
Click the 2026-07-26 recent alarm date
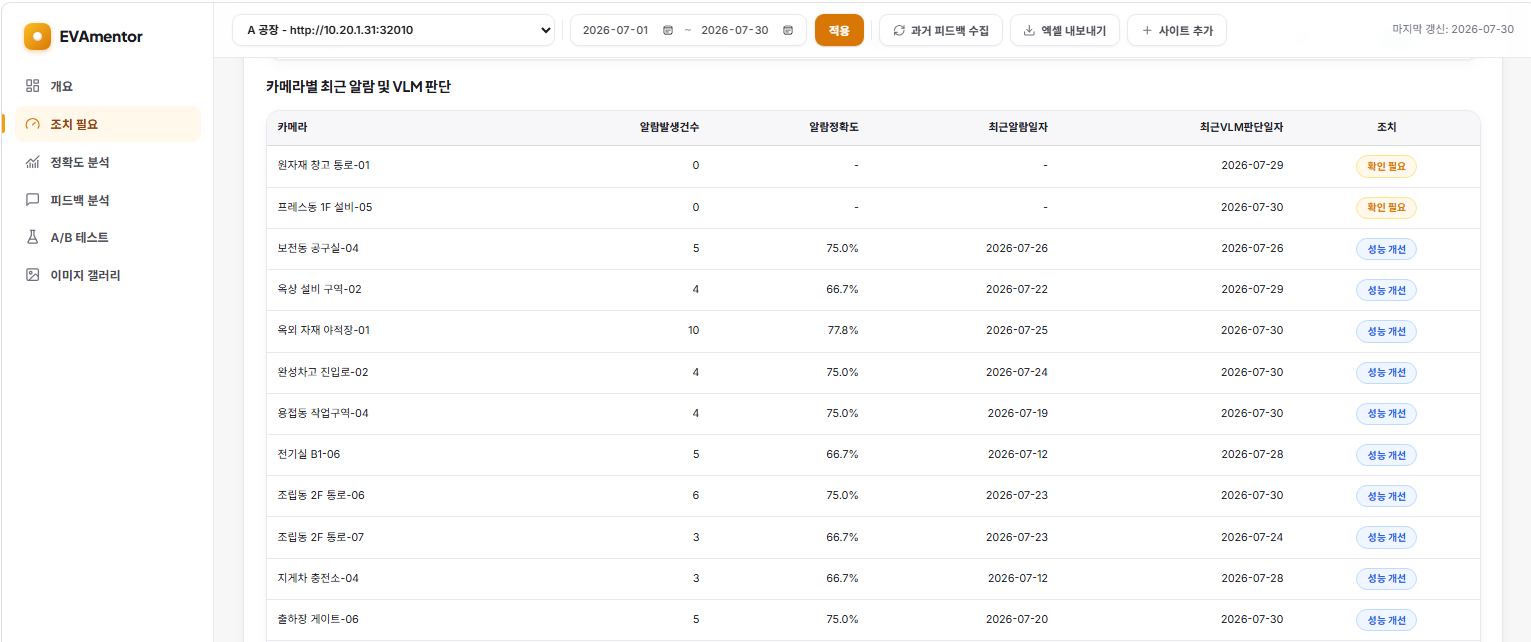coord(1017,249)
